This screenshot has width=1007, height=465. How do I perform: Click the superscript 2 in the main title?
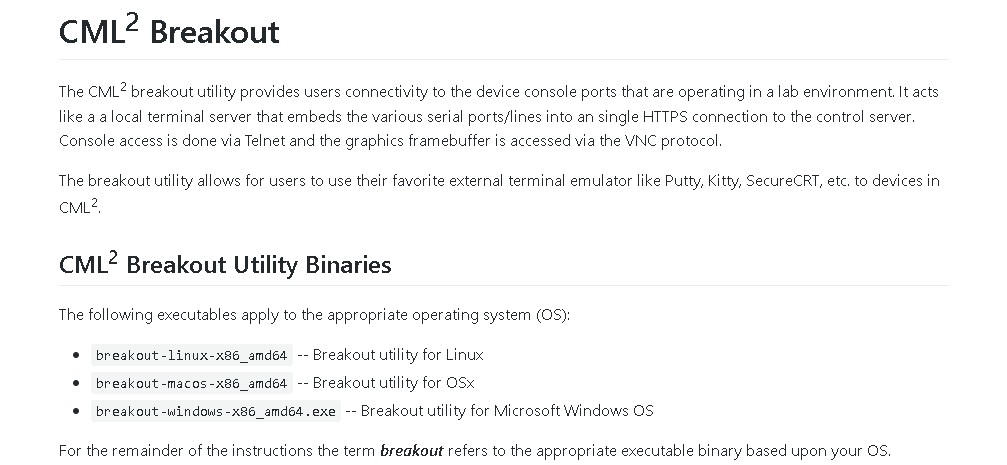tap(132, 22)
